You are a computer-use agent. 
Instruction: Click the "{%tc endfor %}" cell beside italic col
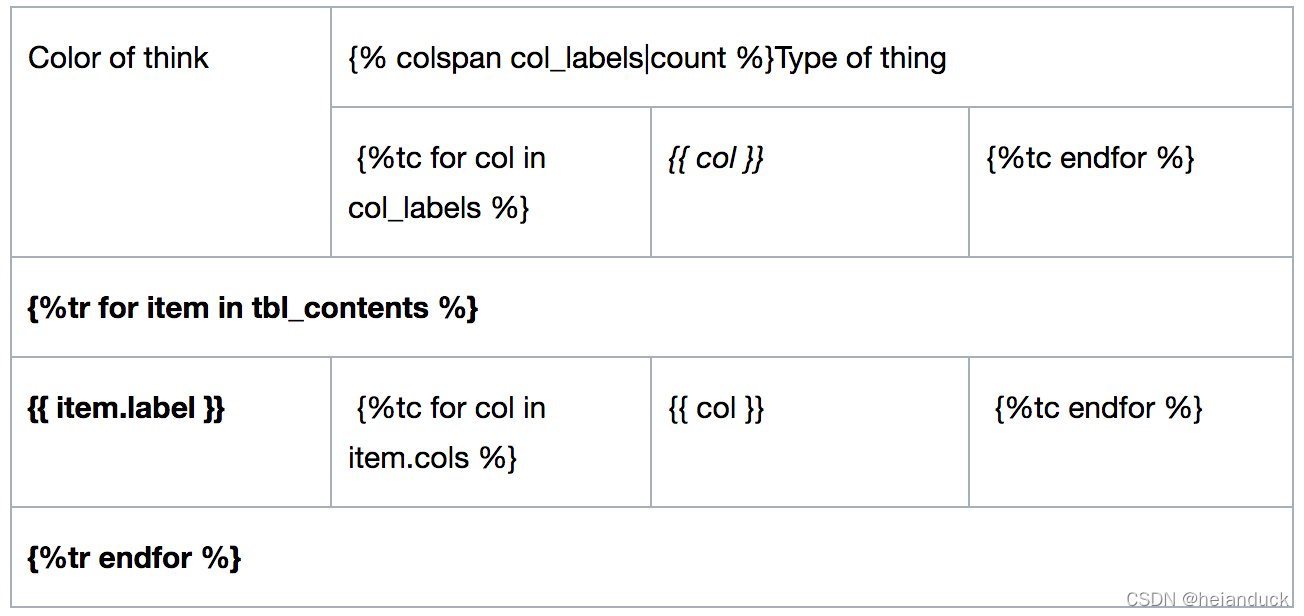(1131, 182)
